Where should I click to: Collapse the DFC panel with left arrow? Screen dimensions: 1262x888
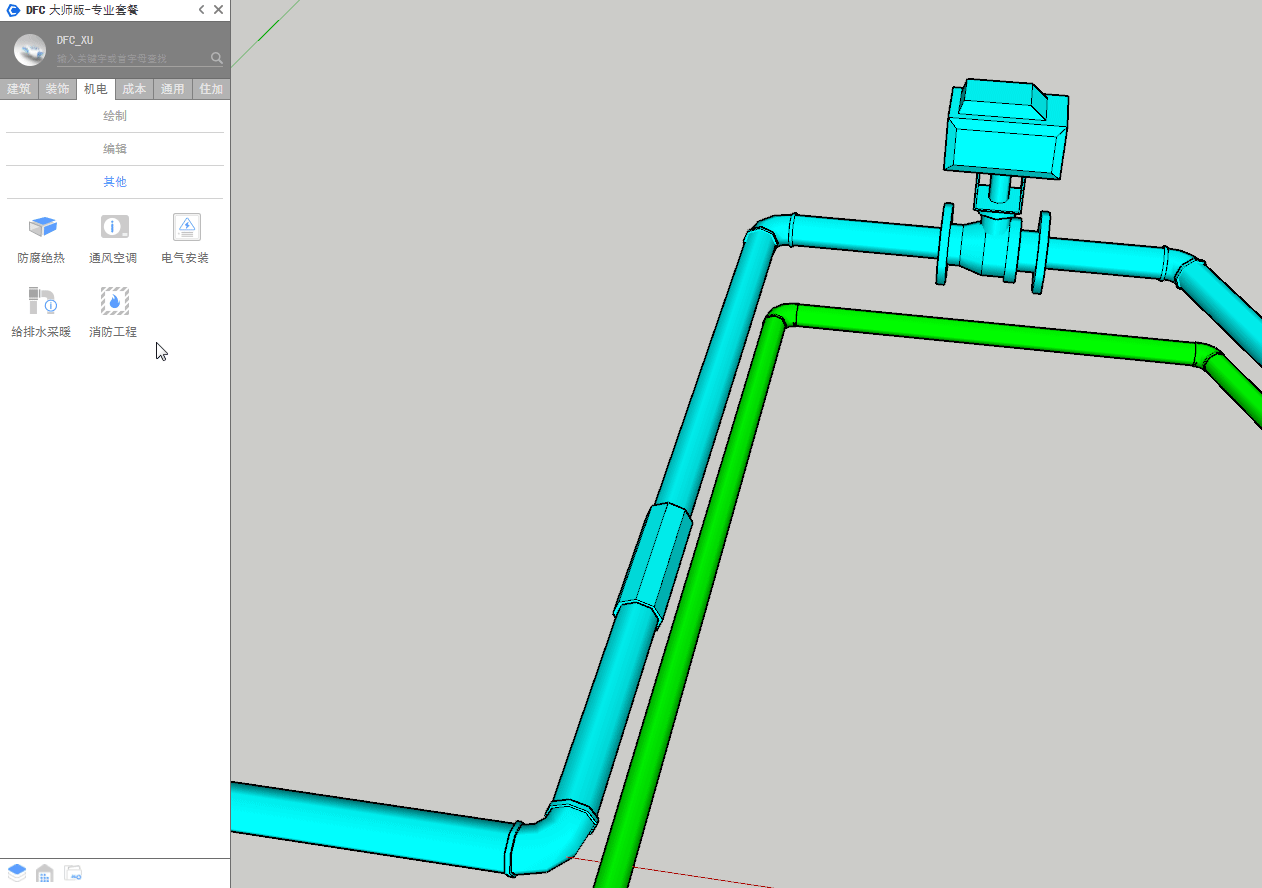(x=201, y=9)
